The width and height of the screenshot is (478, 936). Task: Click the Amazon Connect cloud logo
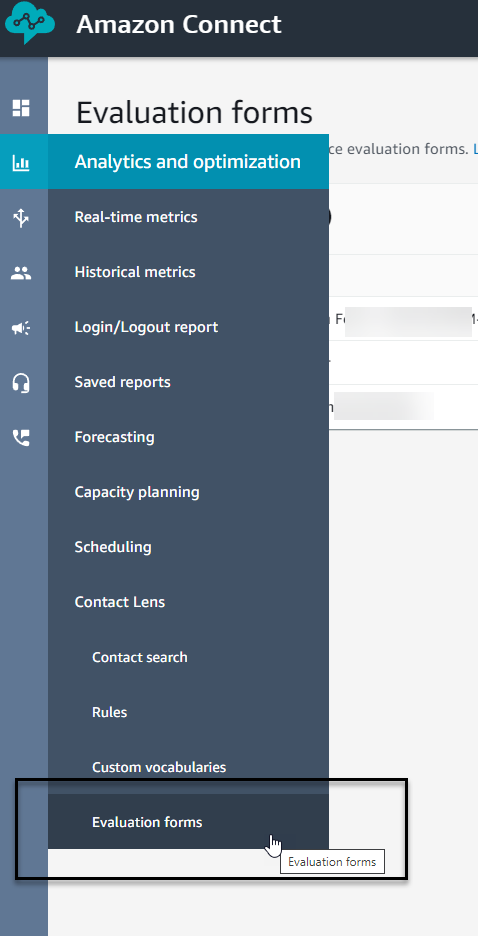click(30, 24)
